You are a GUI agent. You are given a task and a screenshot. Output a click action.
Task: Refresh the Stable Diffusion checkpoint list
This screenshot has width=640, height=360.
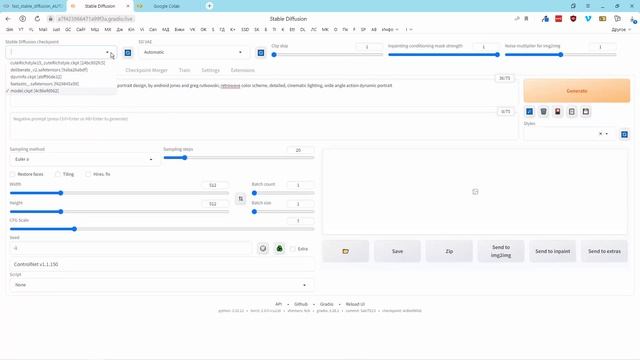[128, 53]
